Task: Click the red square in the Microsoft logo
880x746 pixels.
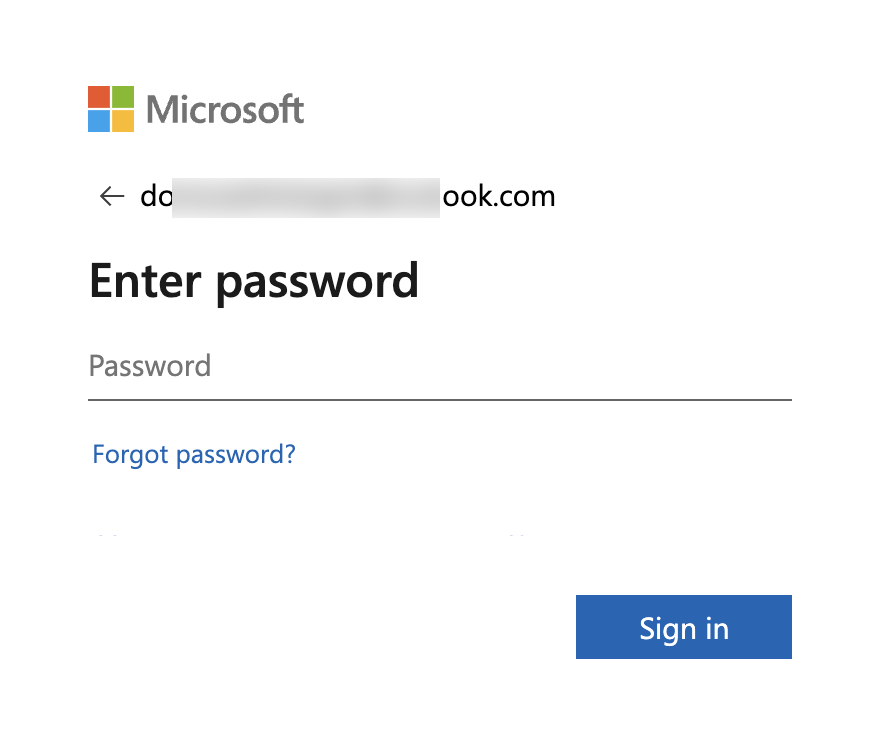Action: [99, 97]
